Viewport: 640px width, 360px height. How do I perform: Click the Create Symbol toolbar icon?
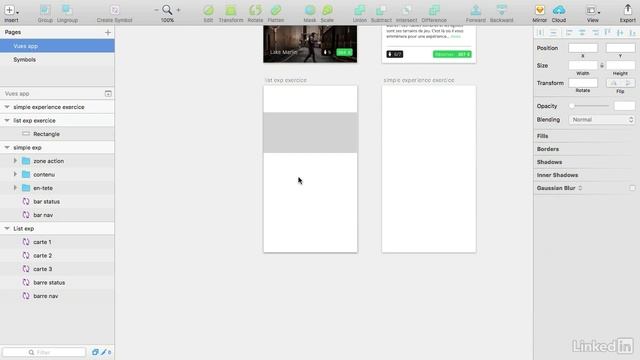114,10
